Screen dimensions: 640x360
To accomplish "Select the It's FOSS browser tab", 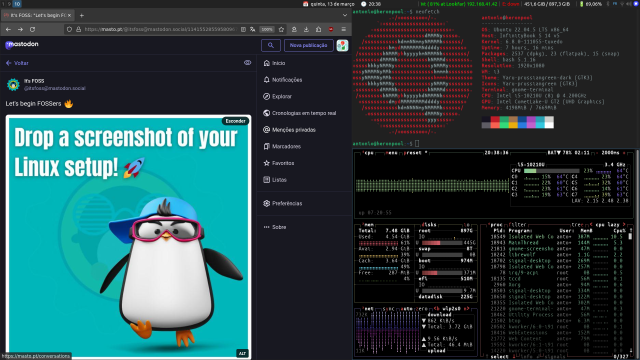I will (38, 15).
